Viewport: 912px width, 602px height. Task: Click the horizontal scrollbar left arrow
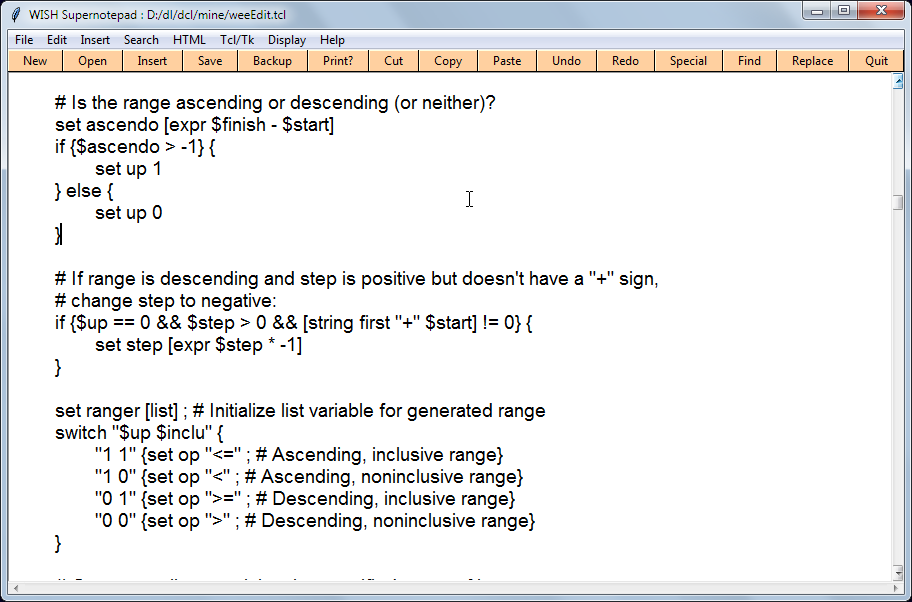coord(16,589)
